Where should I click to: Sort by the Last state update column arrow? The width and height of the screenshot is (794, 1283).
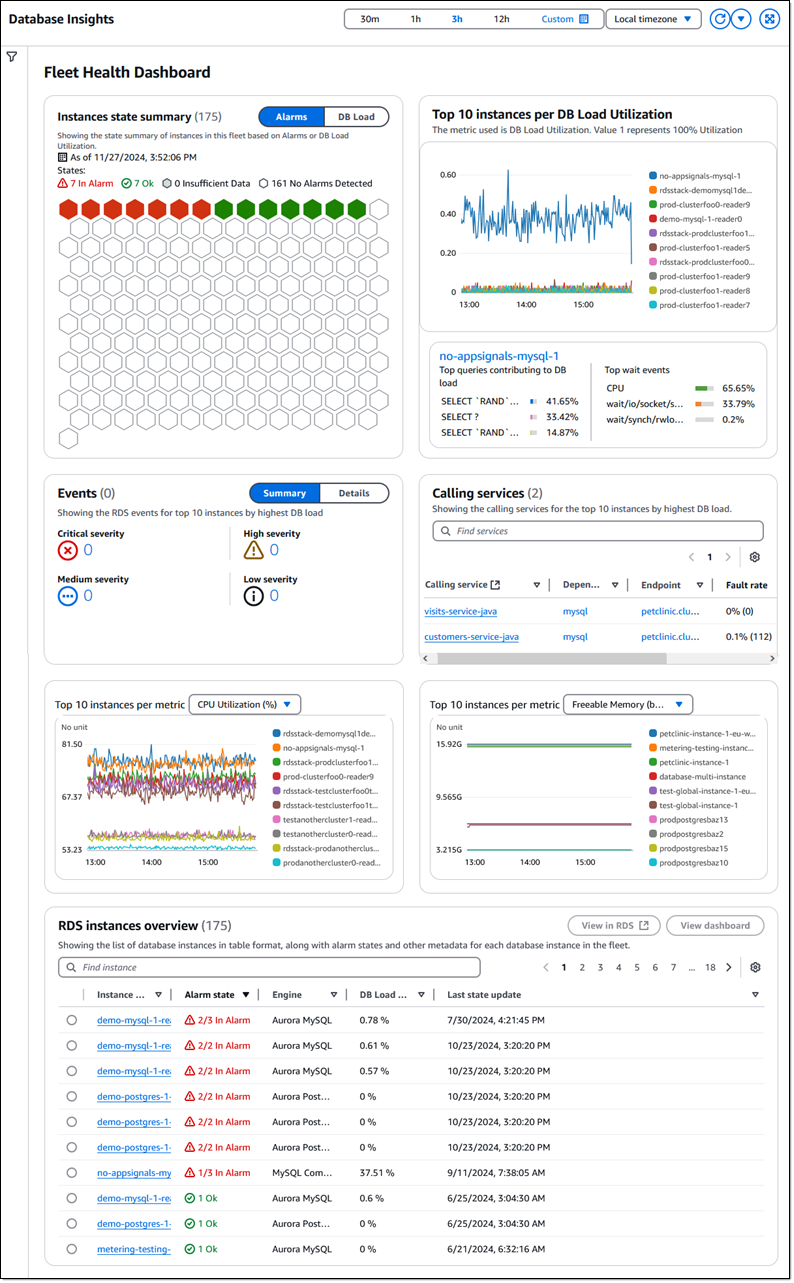tap(755, 995)
